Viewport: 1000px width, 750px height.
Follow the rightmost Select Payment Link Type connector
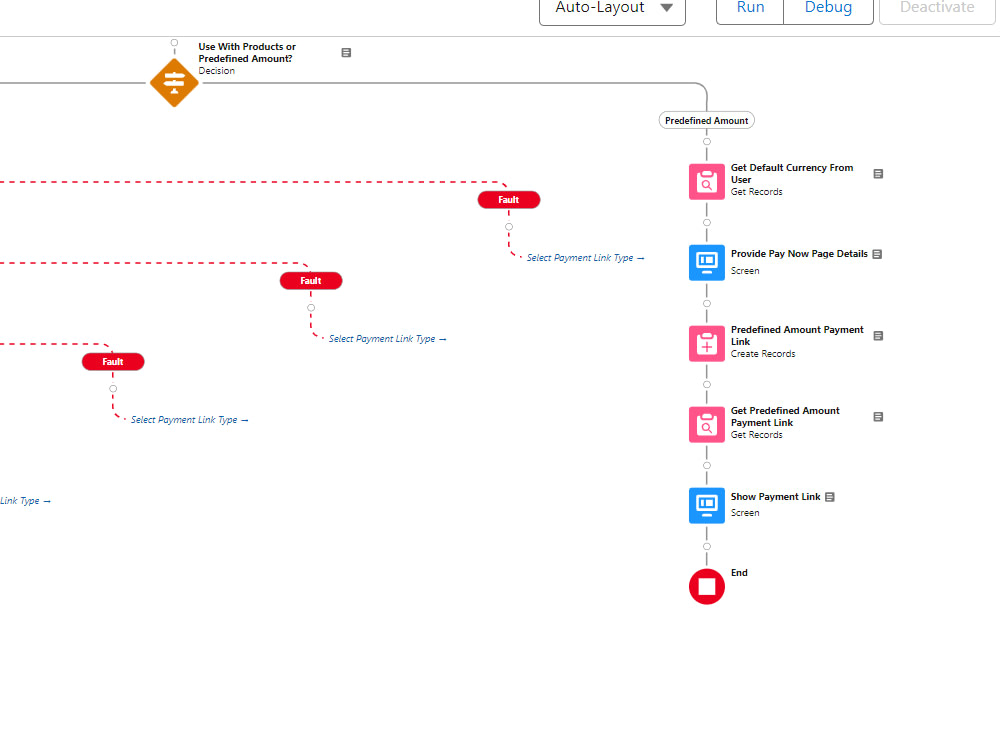pos(585,258)
